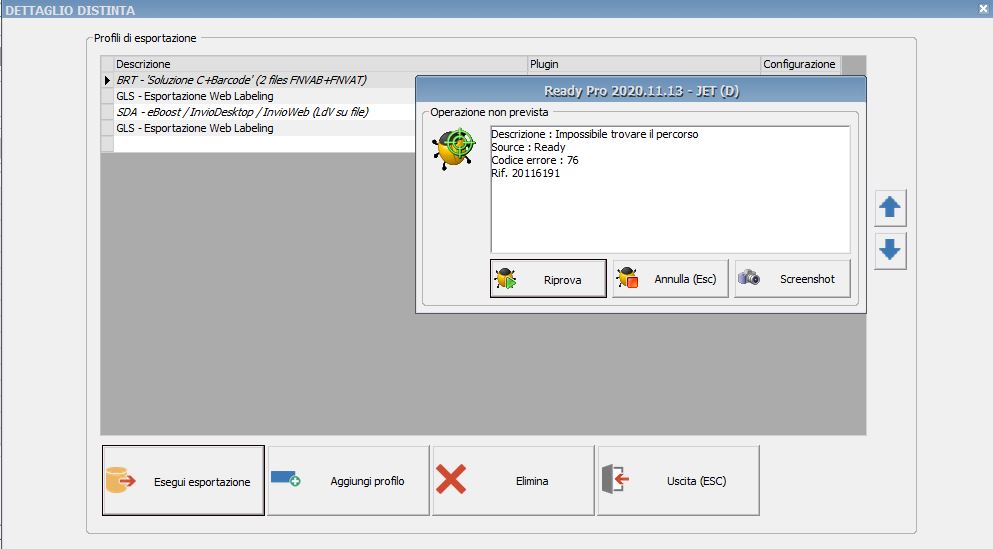The width and height of the screenshot is (993, 549).
Task: Click the Ready Pro 2020.11.13 title bar
Action: pyautogui.click(x=641, y=91)
